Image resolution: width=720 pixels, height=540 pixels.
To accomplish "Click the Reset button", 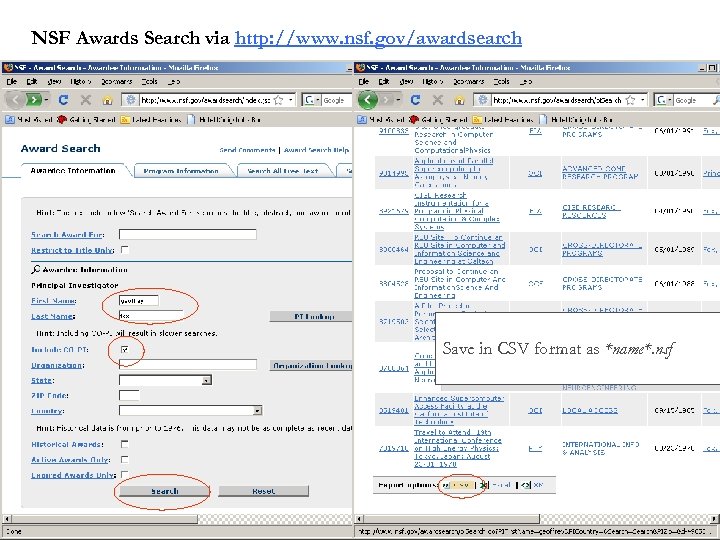I will [x=264, y=491].
